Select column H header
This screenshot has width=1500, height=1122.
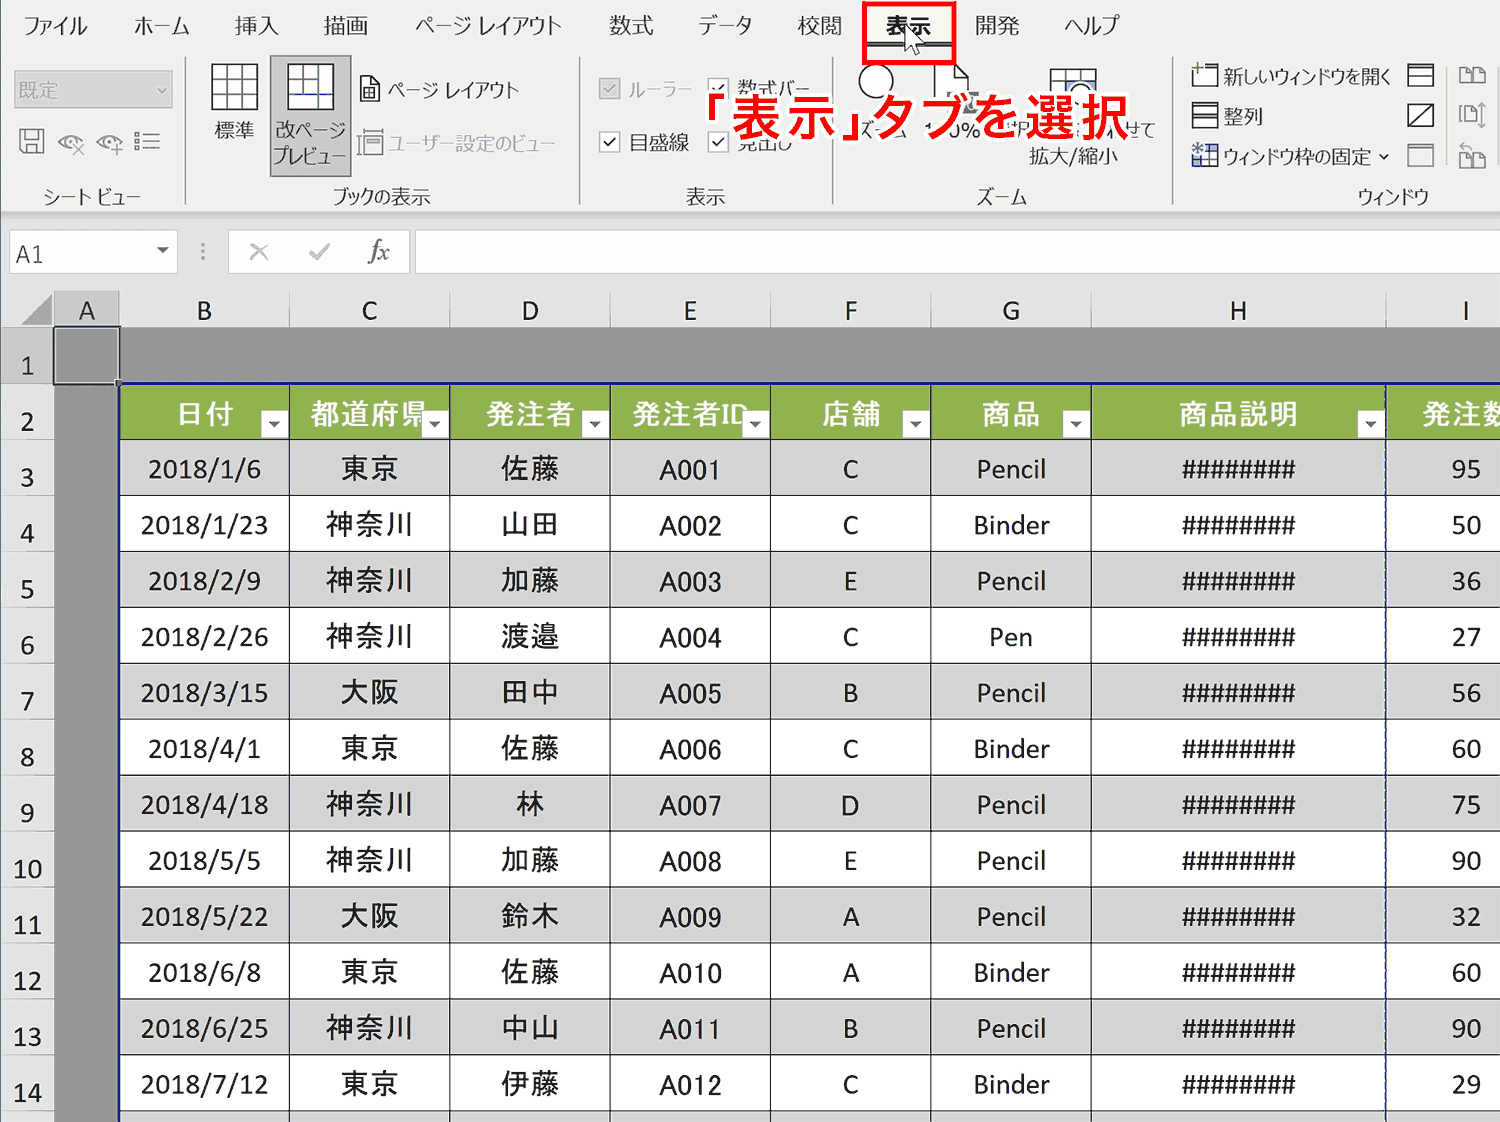[x=1238, y=310]
